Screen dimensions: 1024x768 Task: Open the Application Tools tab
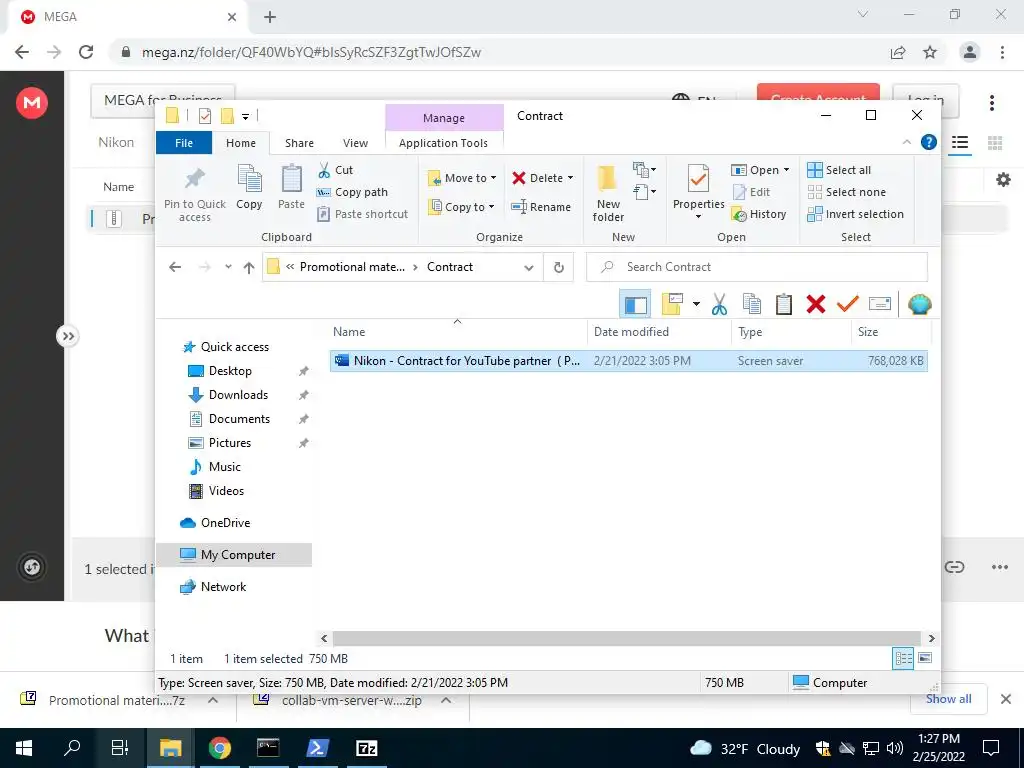pos(443,143)
